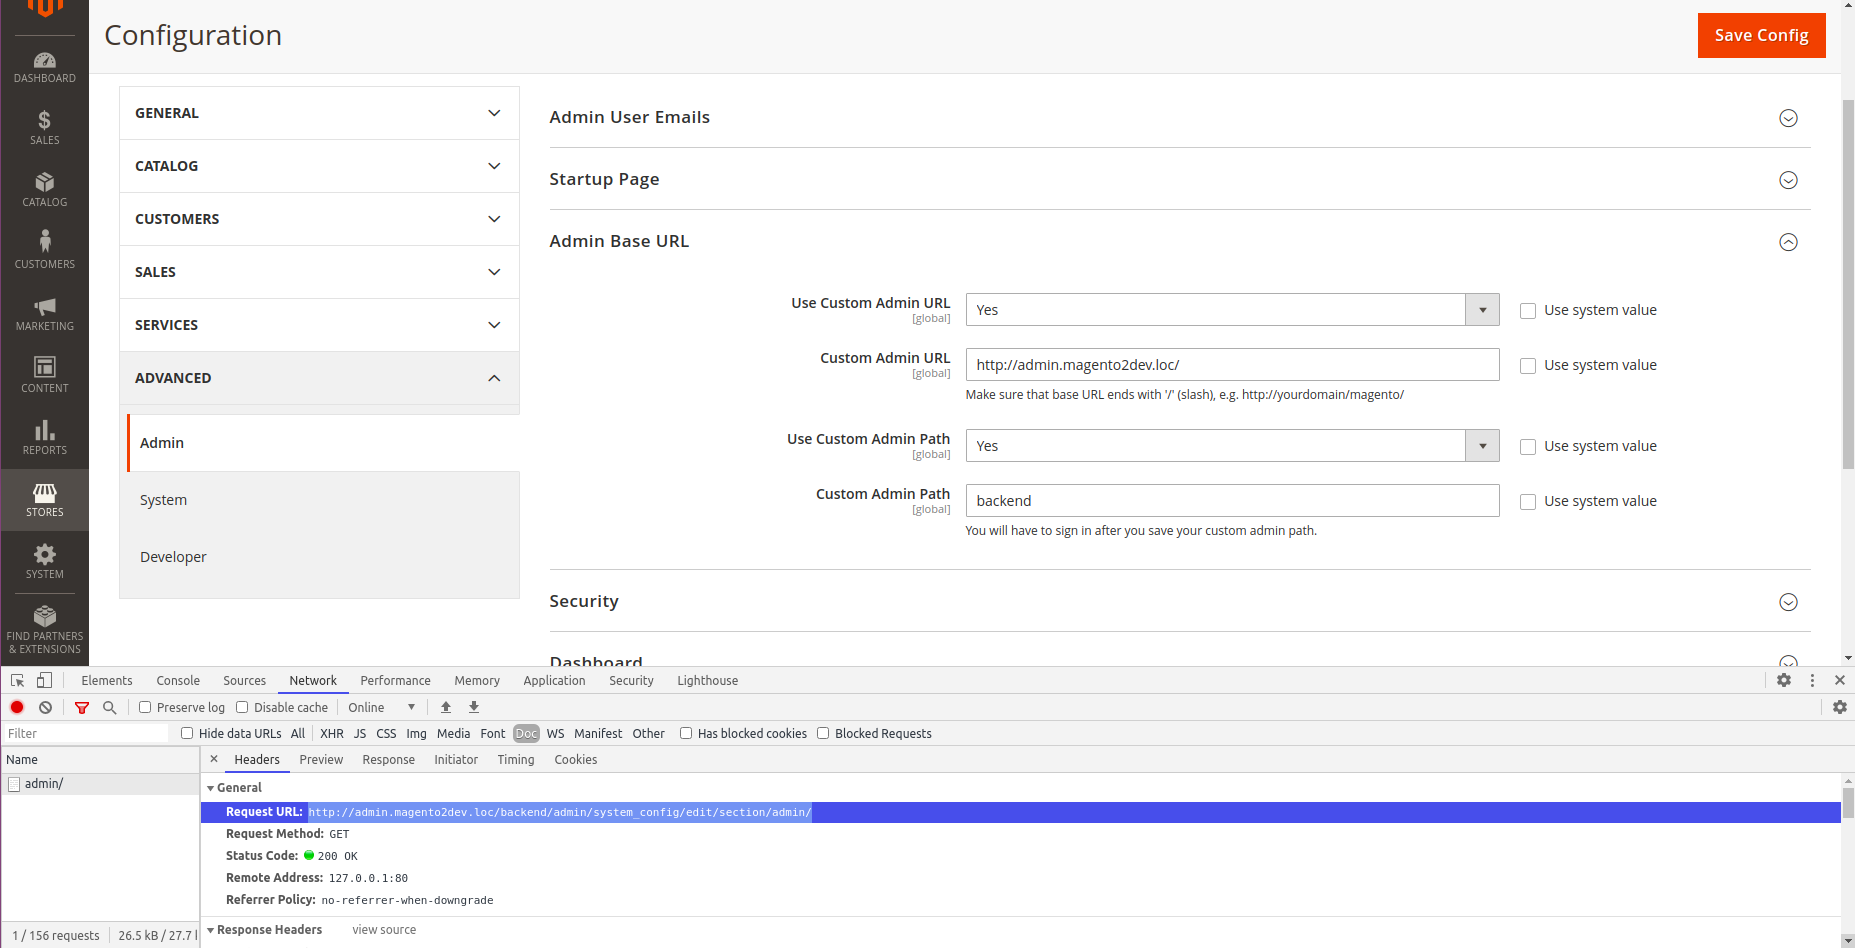Open the Use Custom Admin Path dropdown

coord(1482,445)
